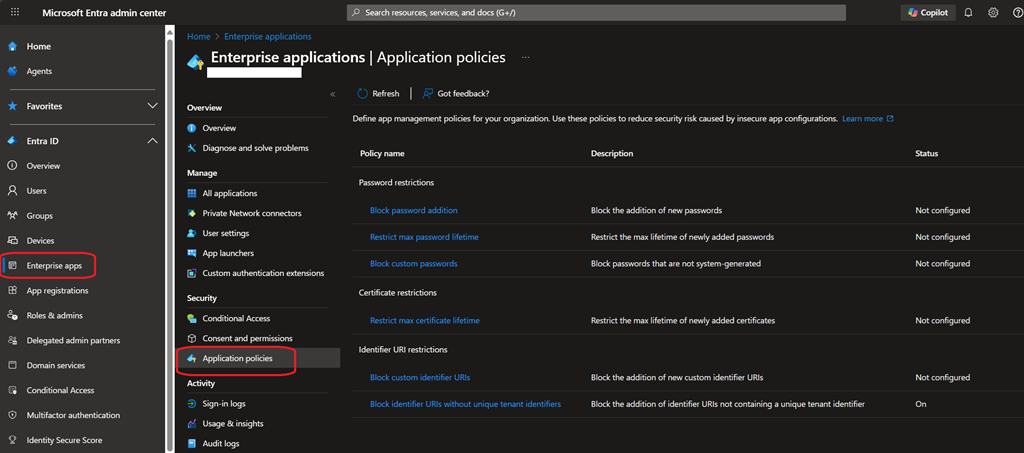Expand the Favorites section
Viewport: 1024px width, 453px height.
pyautogui.click(x=152, y=106)
